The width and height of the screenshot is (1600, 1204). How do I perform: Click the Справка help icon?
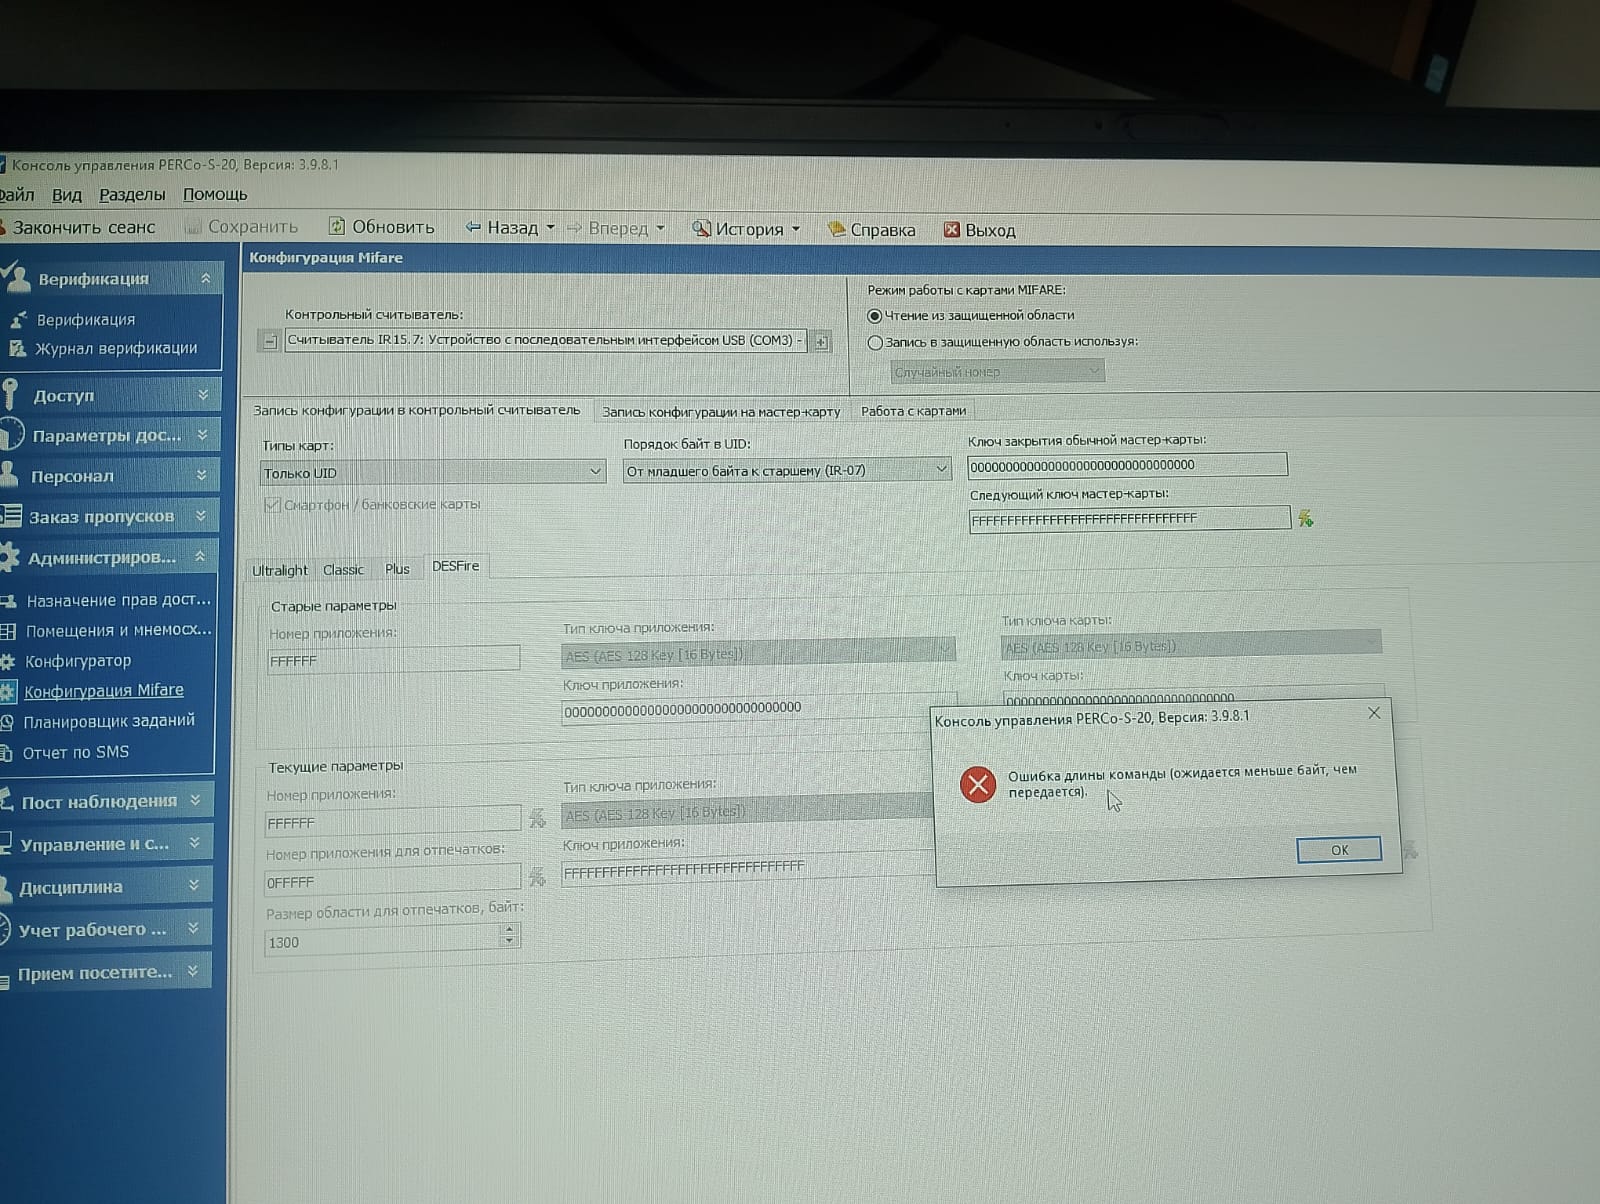click(836, 230)
